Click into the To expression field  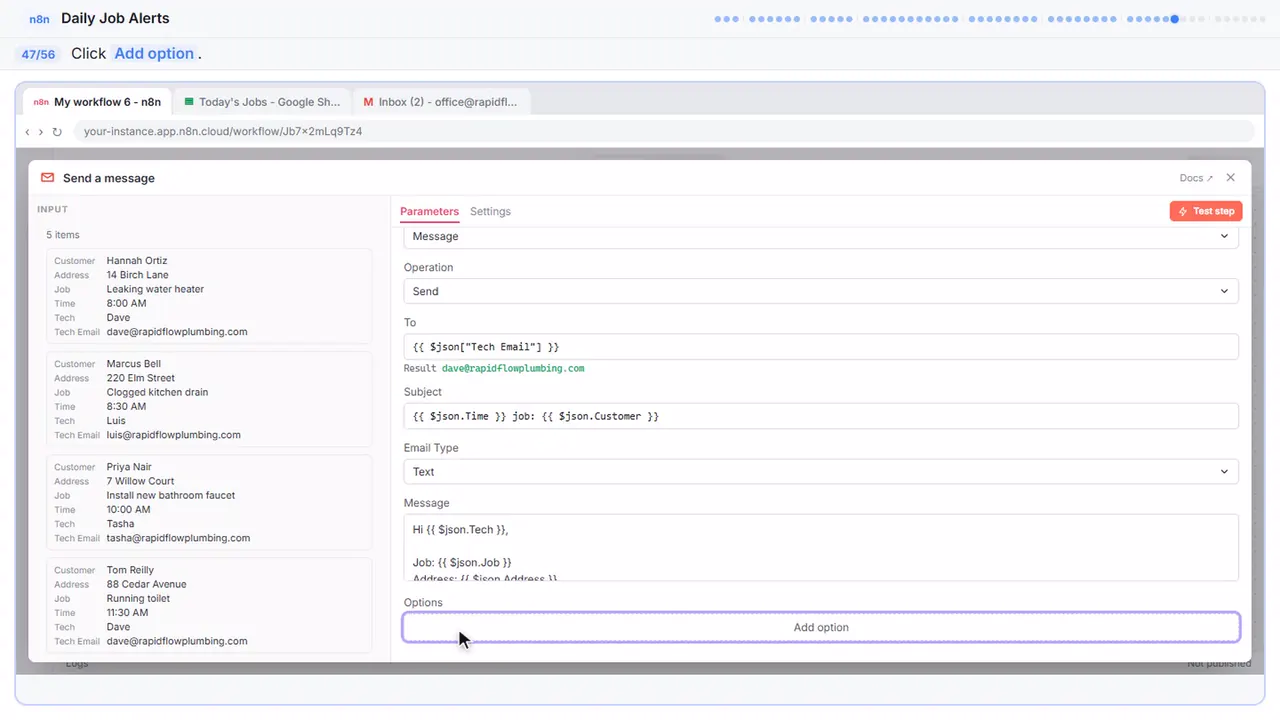click(x=821, y=347)
